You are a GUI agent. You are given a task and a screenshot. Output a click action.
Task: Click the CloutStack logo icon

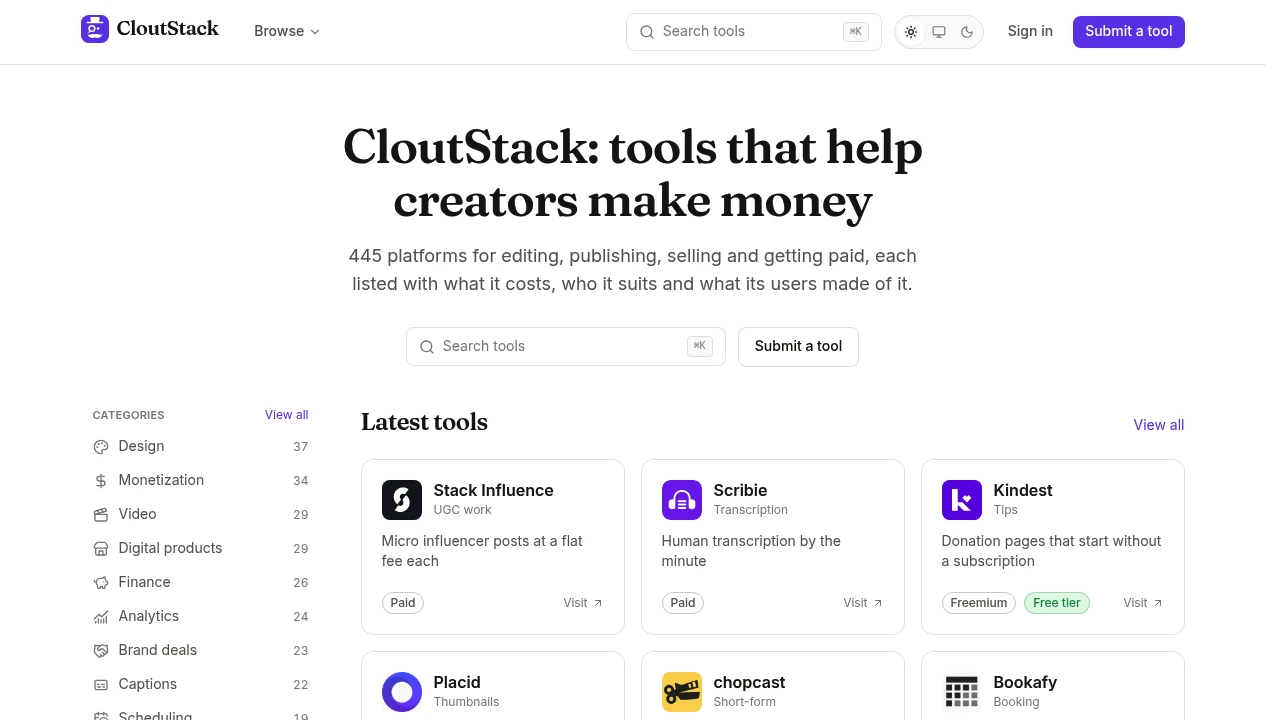(x=95, y=29)
